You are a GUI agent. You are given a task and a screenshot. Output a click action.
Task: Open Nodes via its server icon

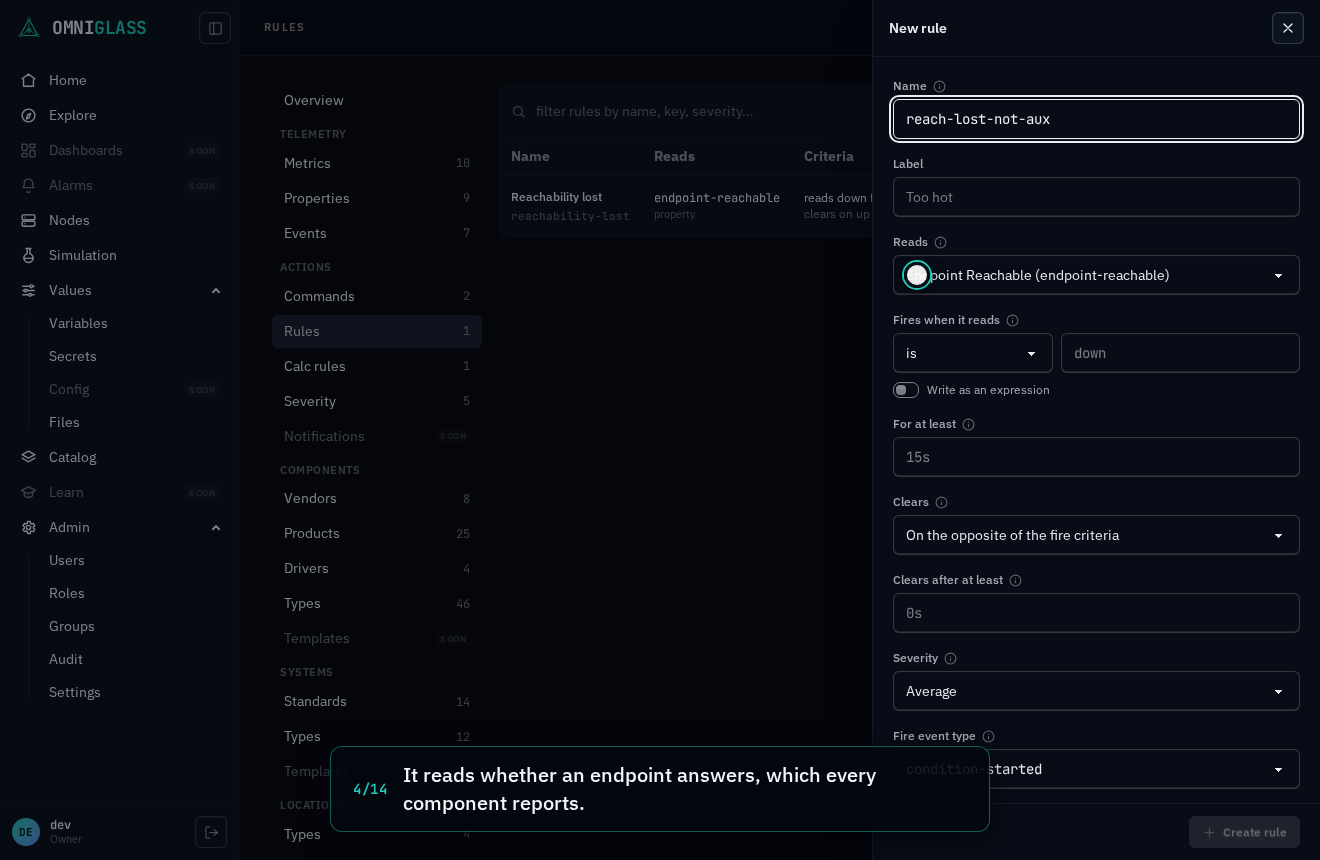[x=29, y=220]
